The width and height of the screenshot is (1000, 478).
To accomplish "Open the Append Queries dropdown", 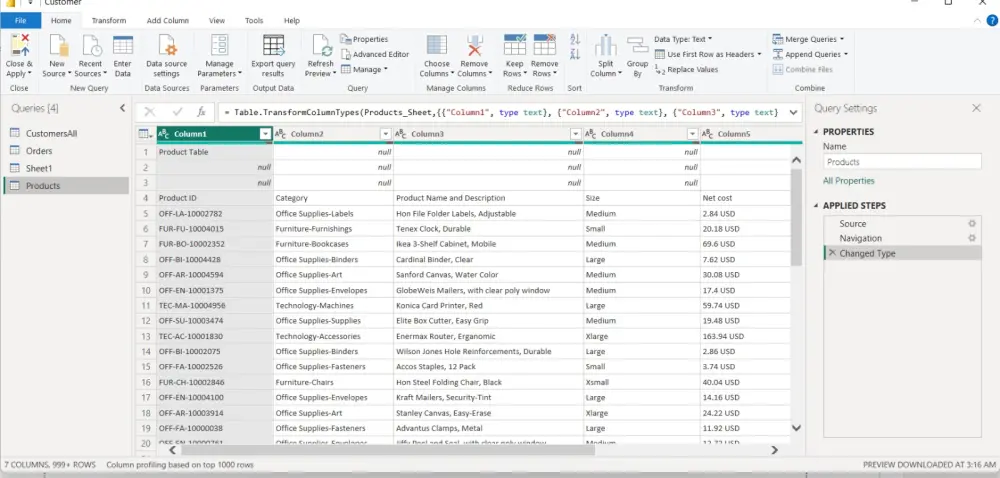I will tap(810, 54).
